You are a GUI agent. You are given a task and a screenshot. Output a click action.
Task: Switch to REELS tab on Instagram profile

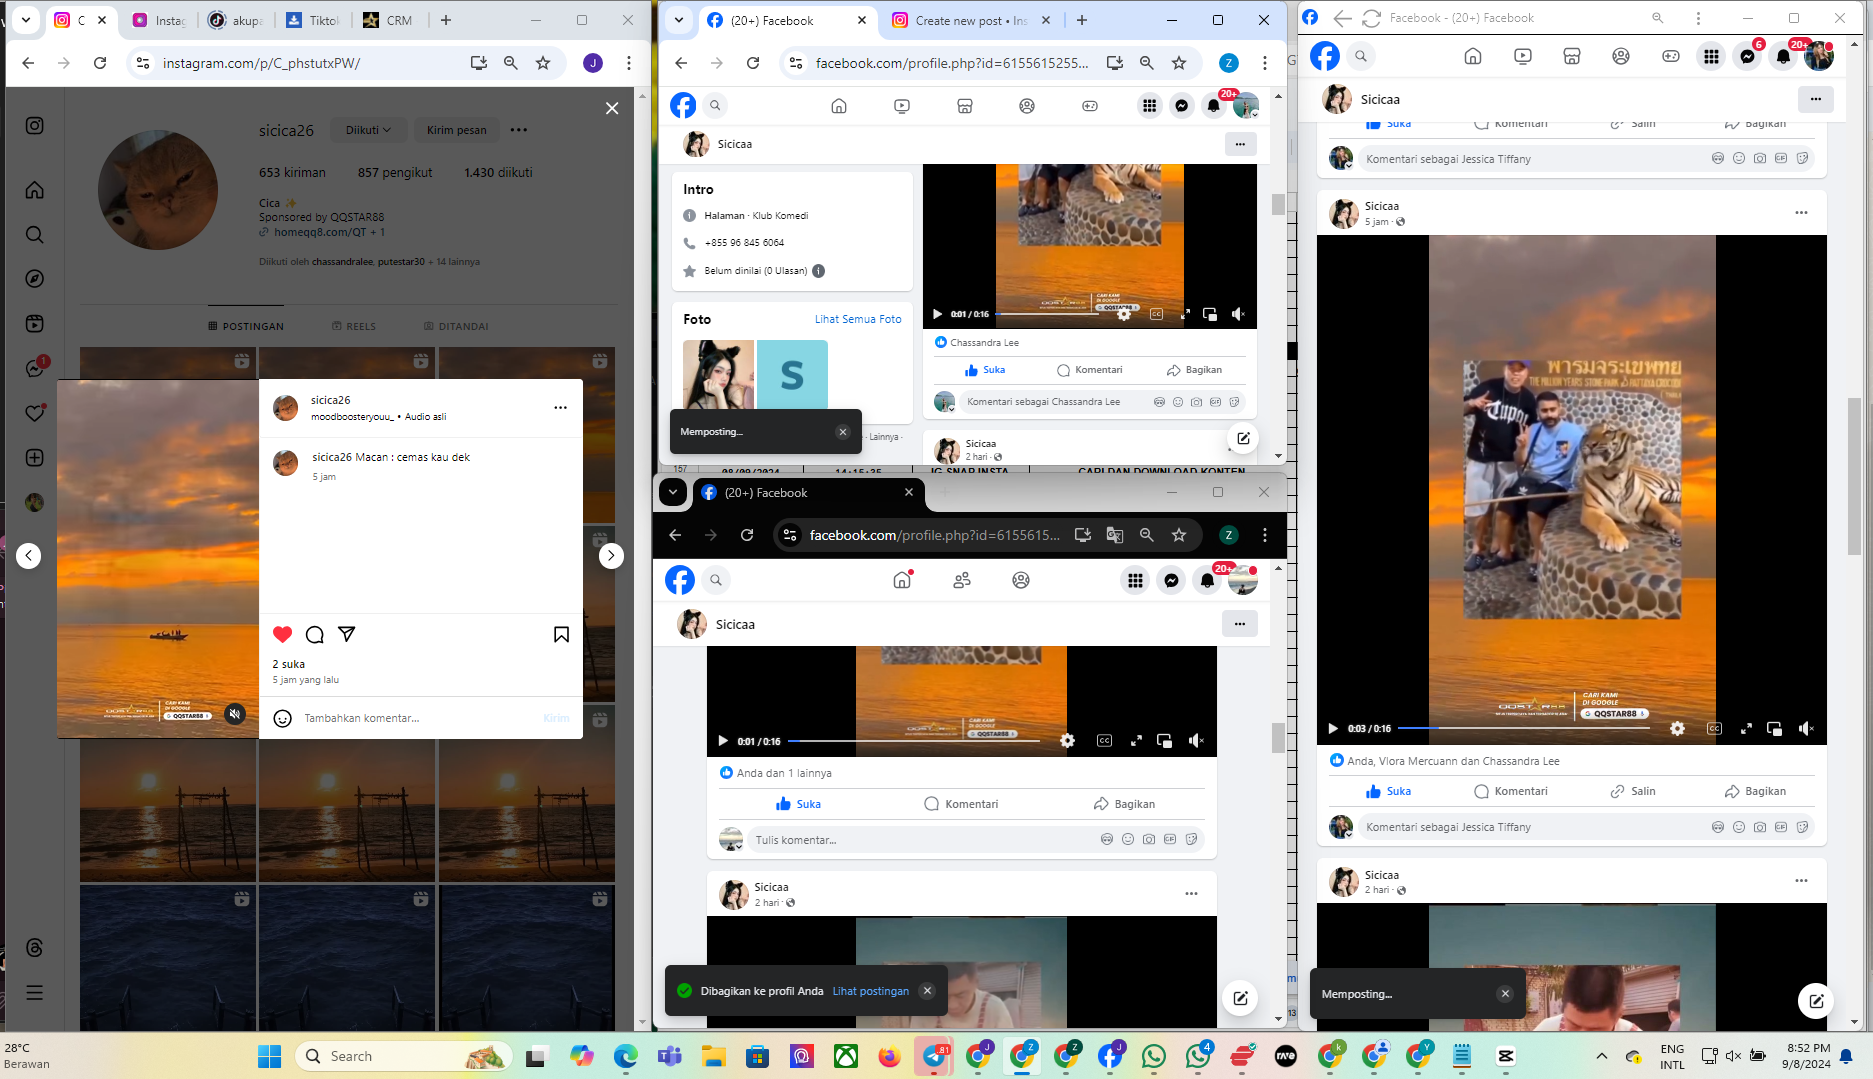pyautogui.click(x=354, y=326)
